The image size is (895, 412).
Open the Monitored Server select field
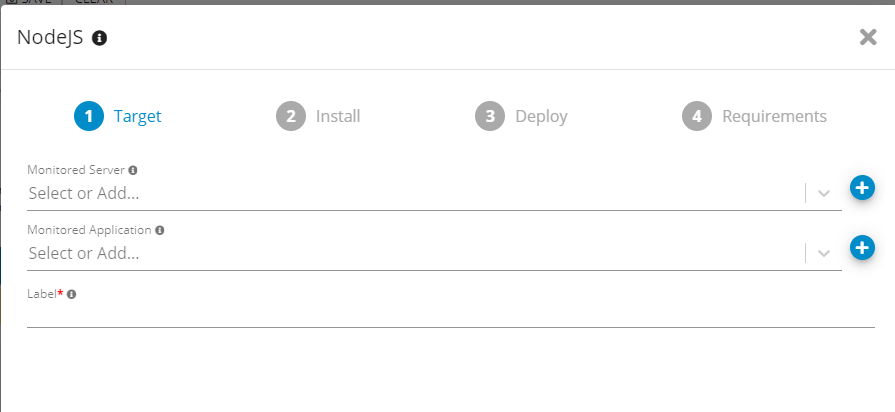click(400, 193)
